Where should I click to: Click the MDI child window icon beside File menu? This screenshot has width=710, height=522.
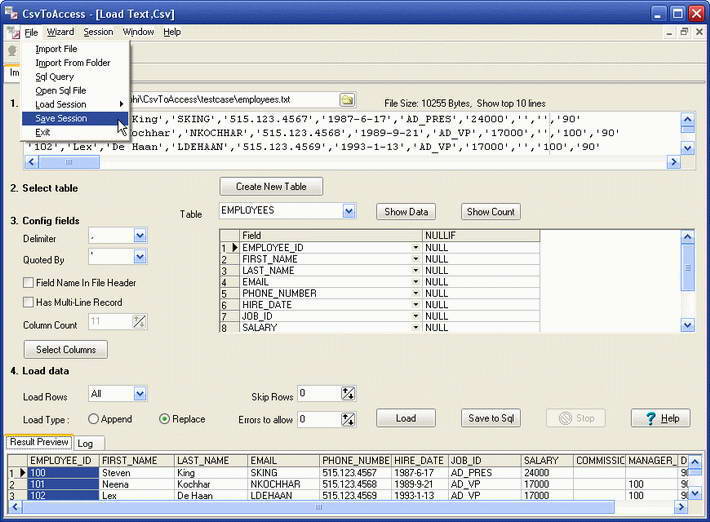coord(13,32)
